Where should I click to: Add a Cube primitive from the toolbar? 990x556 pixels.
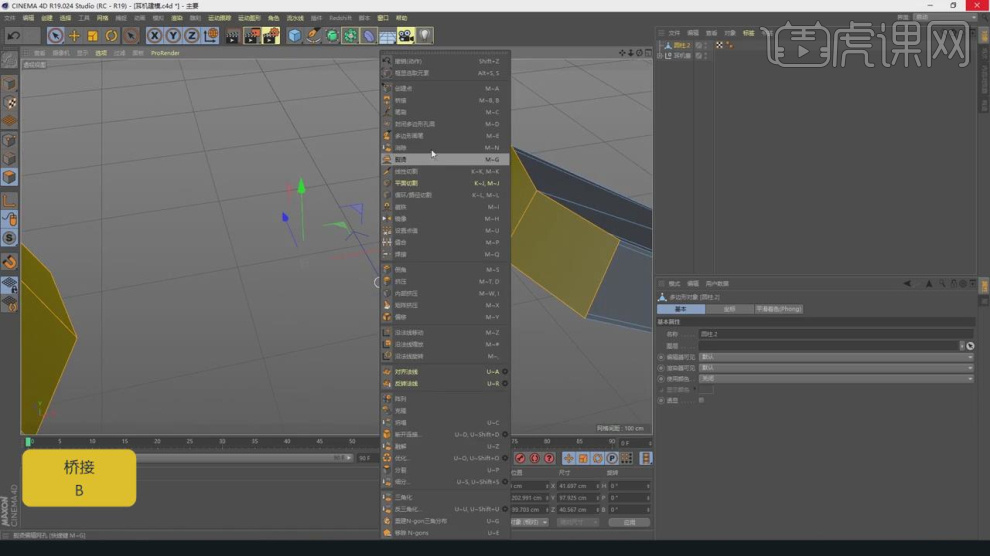coord(294,36)
